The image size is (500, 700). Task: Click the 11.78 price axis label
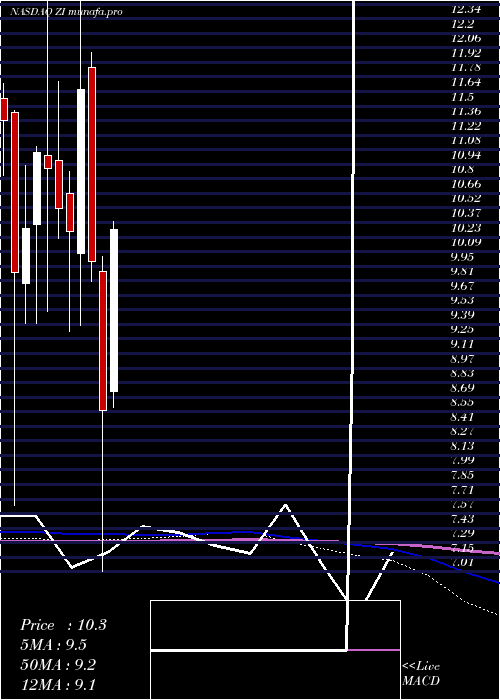tap(466, 68)
